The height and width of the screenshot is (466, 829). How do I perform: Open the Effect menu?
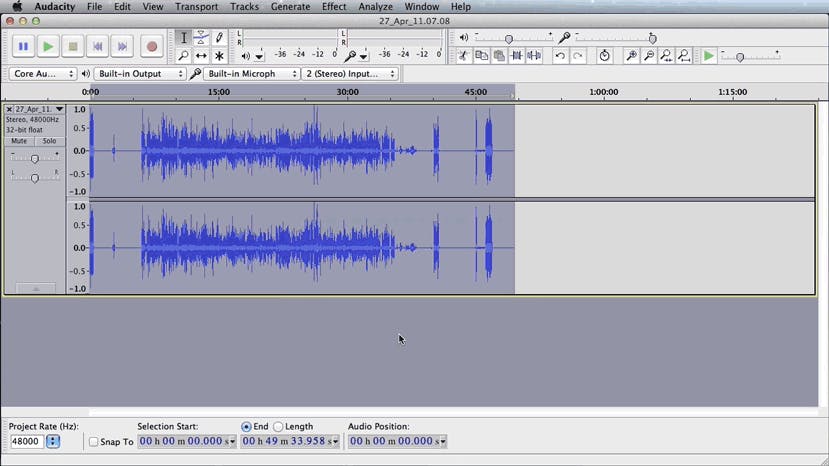tap(334, 7)
